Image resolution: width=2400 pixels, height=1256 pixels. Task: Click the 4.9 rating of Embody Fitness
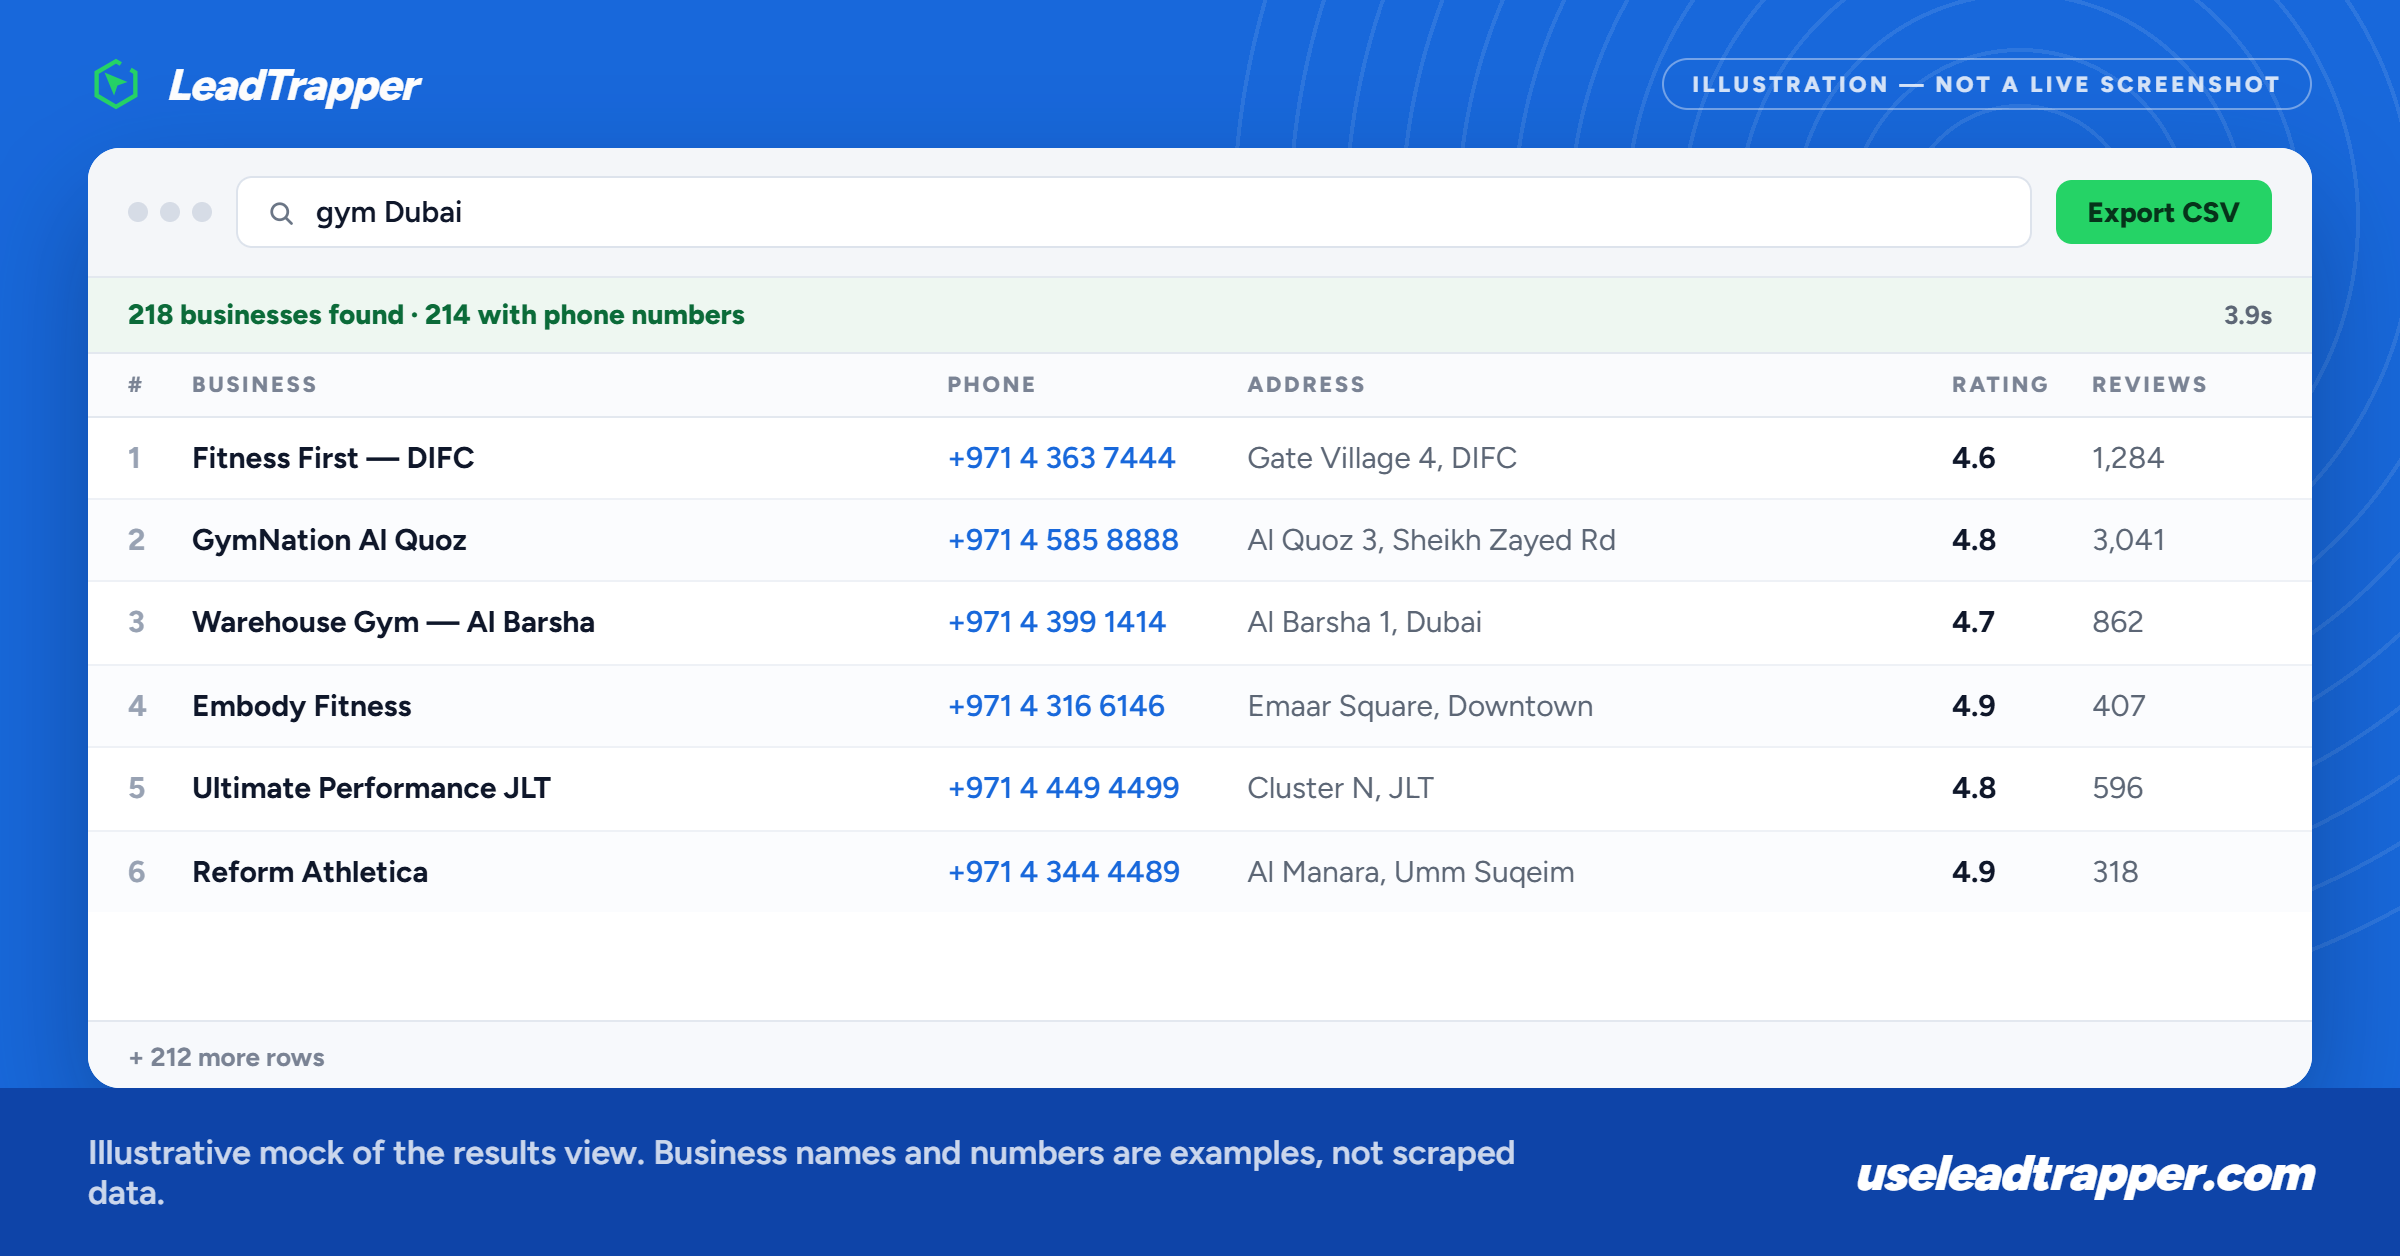coord(1973,706)
